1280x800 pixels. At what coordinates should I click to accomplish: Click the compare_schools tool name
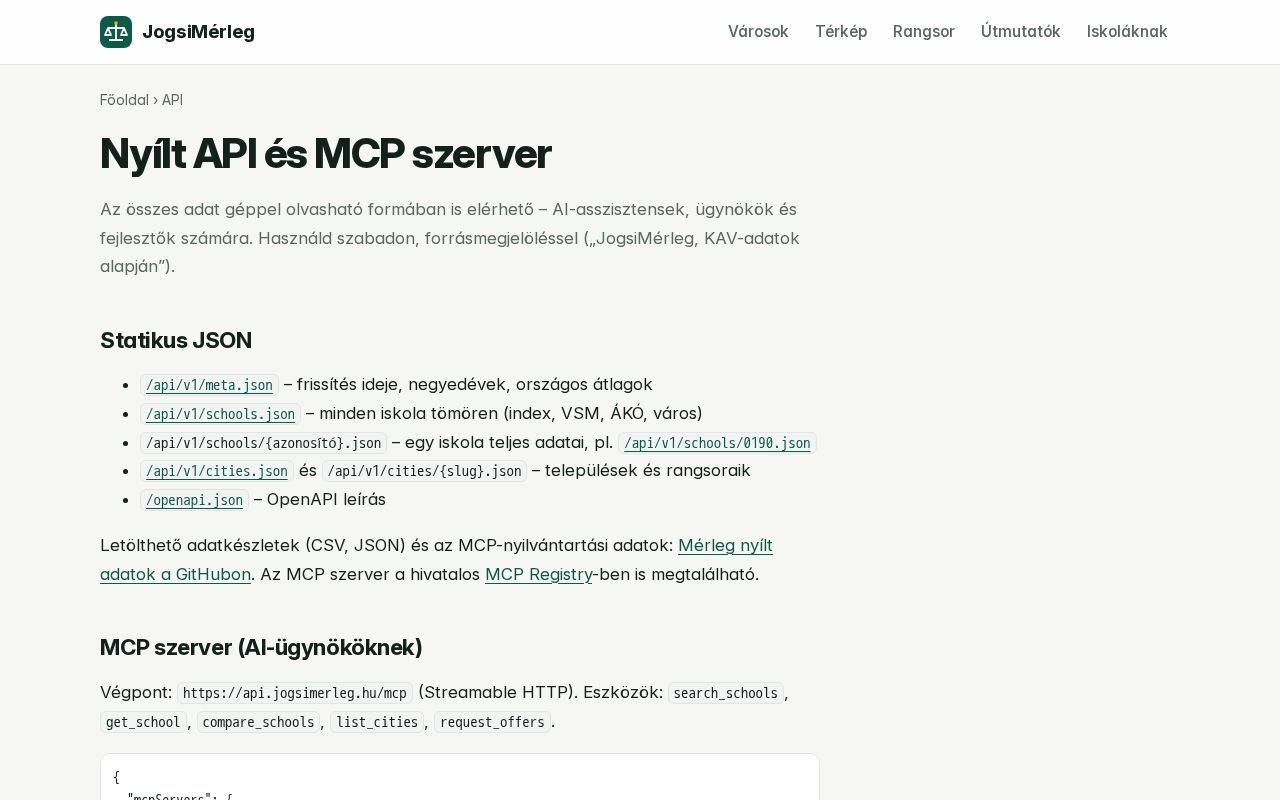[x=258, y=722]
